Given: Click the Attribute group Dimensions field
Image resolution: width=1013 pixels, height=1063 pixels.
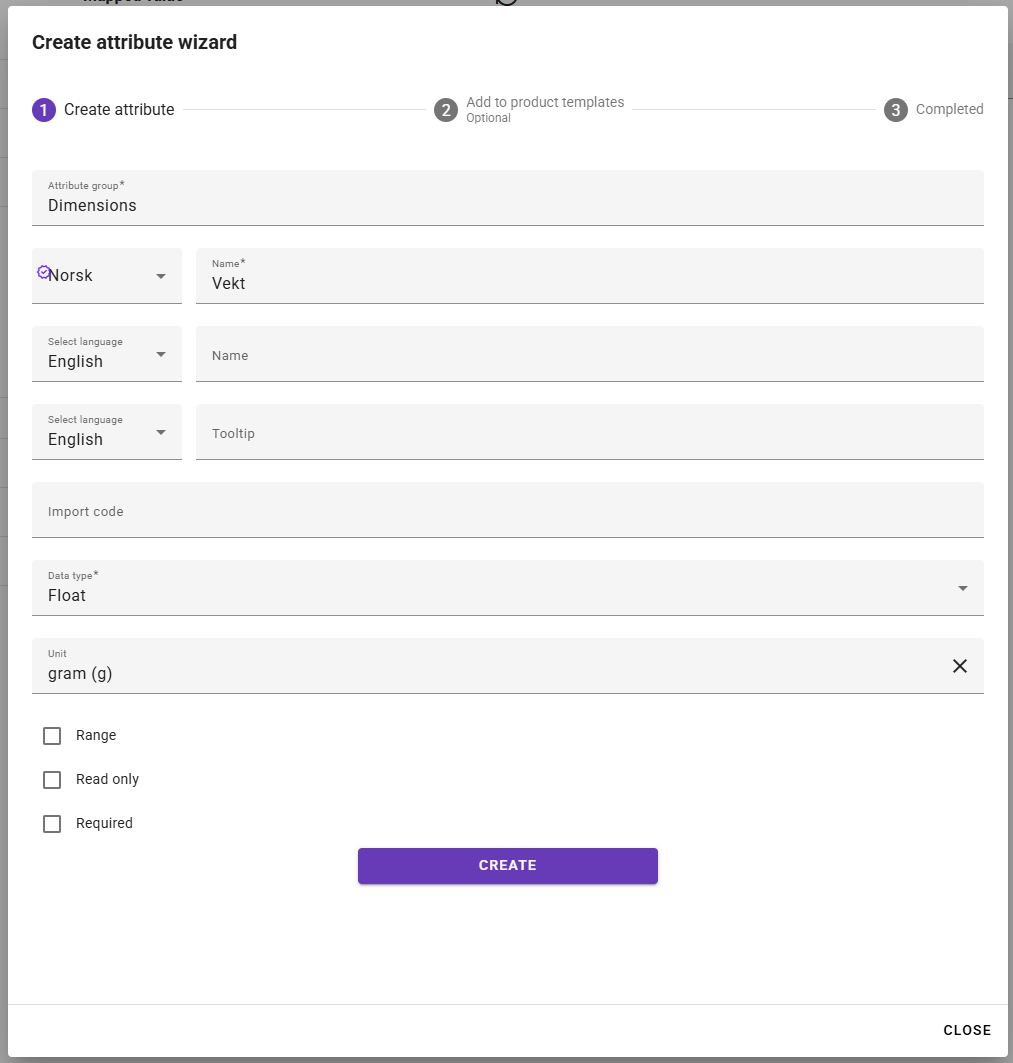Looking at the screenshot, I should 508,198.
